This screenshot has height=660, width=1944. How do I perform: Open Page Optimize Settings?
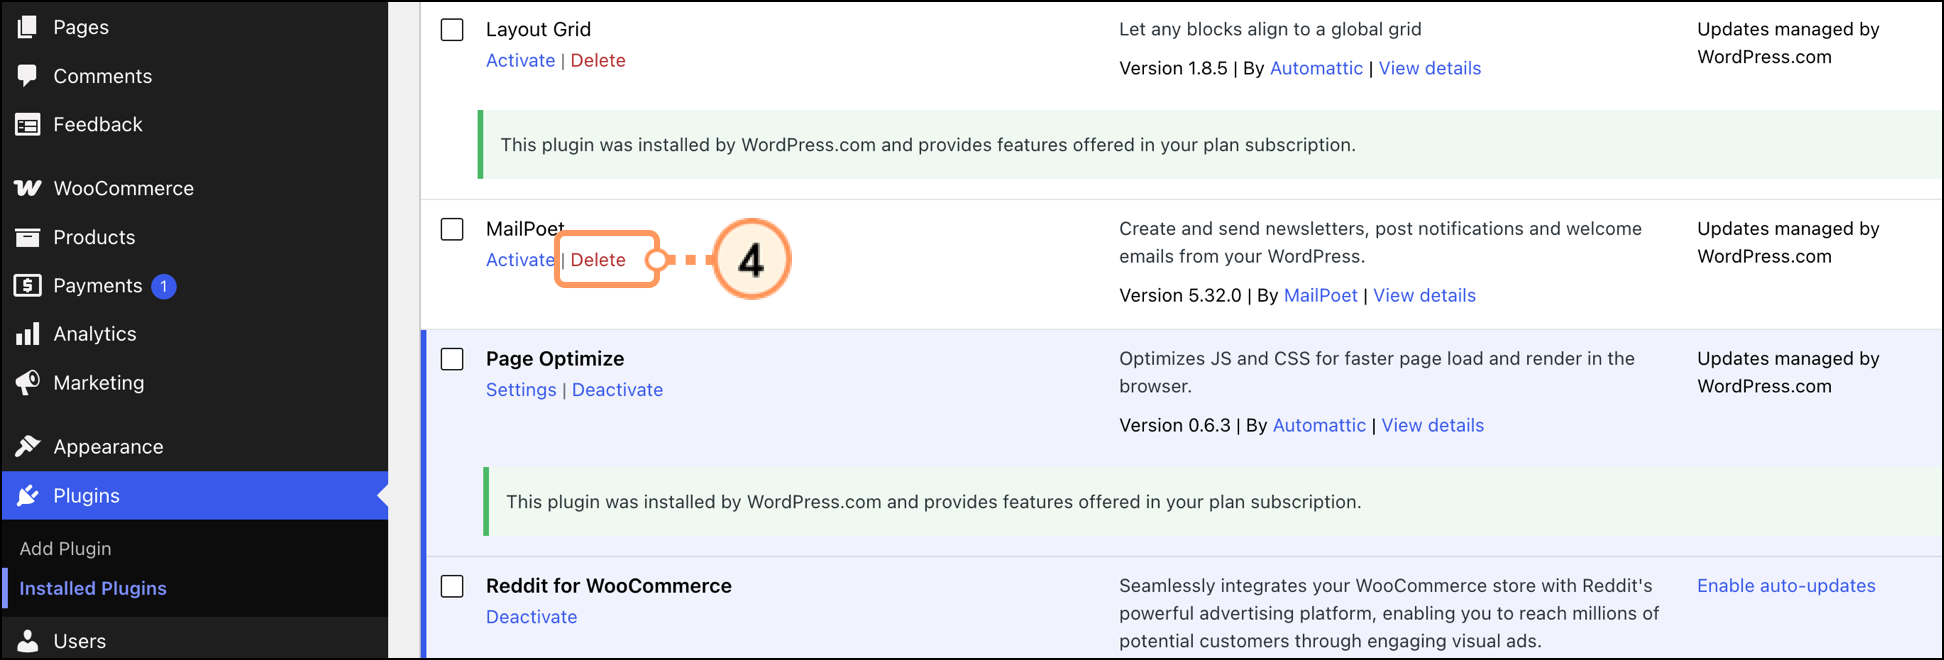click(x=521, y=390)
